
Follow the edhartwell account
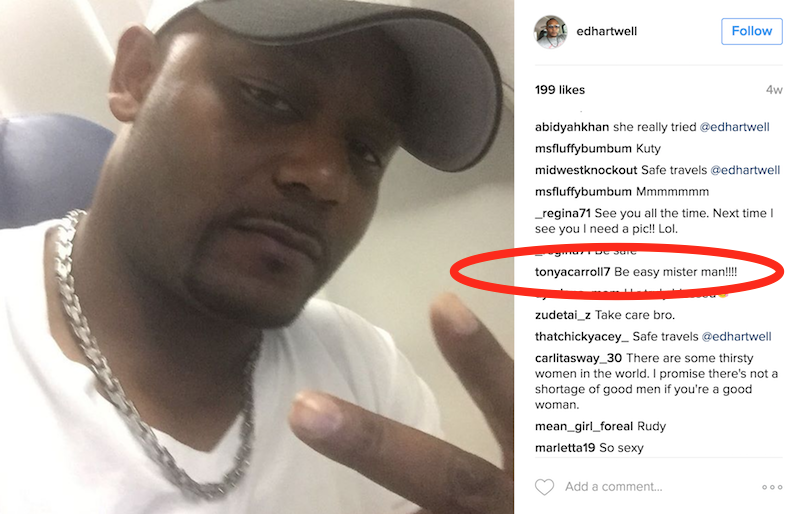752,31
